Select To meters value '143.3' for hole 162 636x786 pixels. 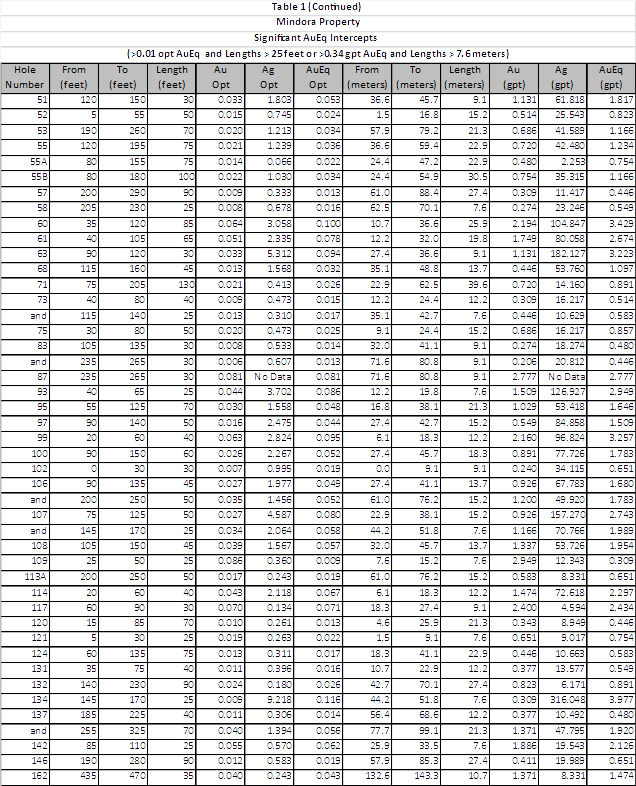[427, 776]
